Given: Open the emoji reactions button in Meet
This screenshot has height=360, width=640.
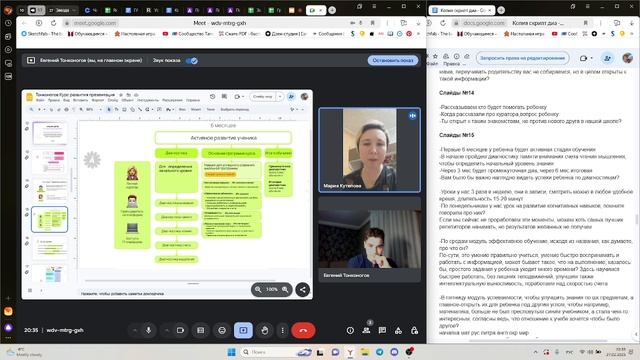Looking at the screenshot, I should pyautogui.click(x=222, y=330).
